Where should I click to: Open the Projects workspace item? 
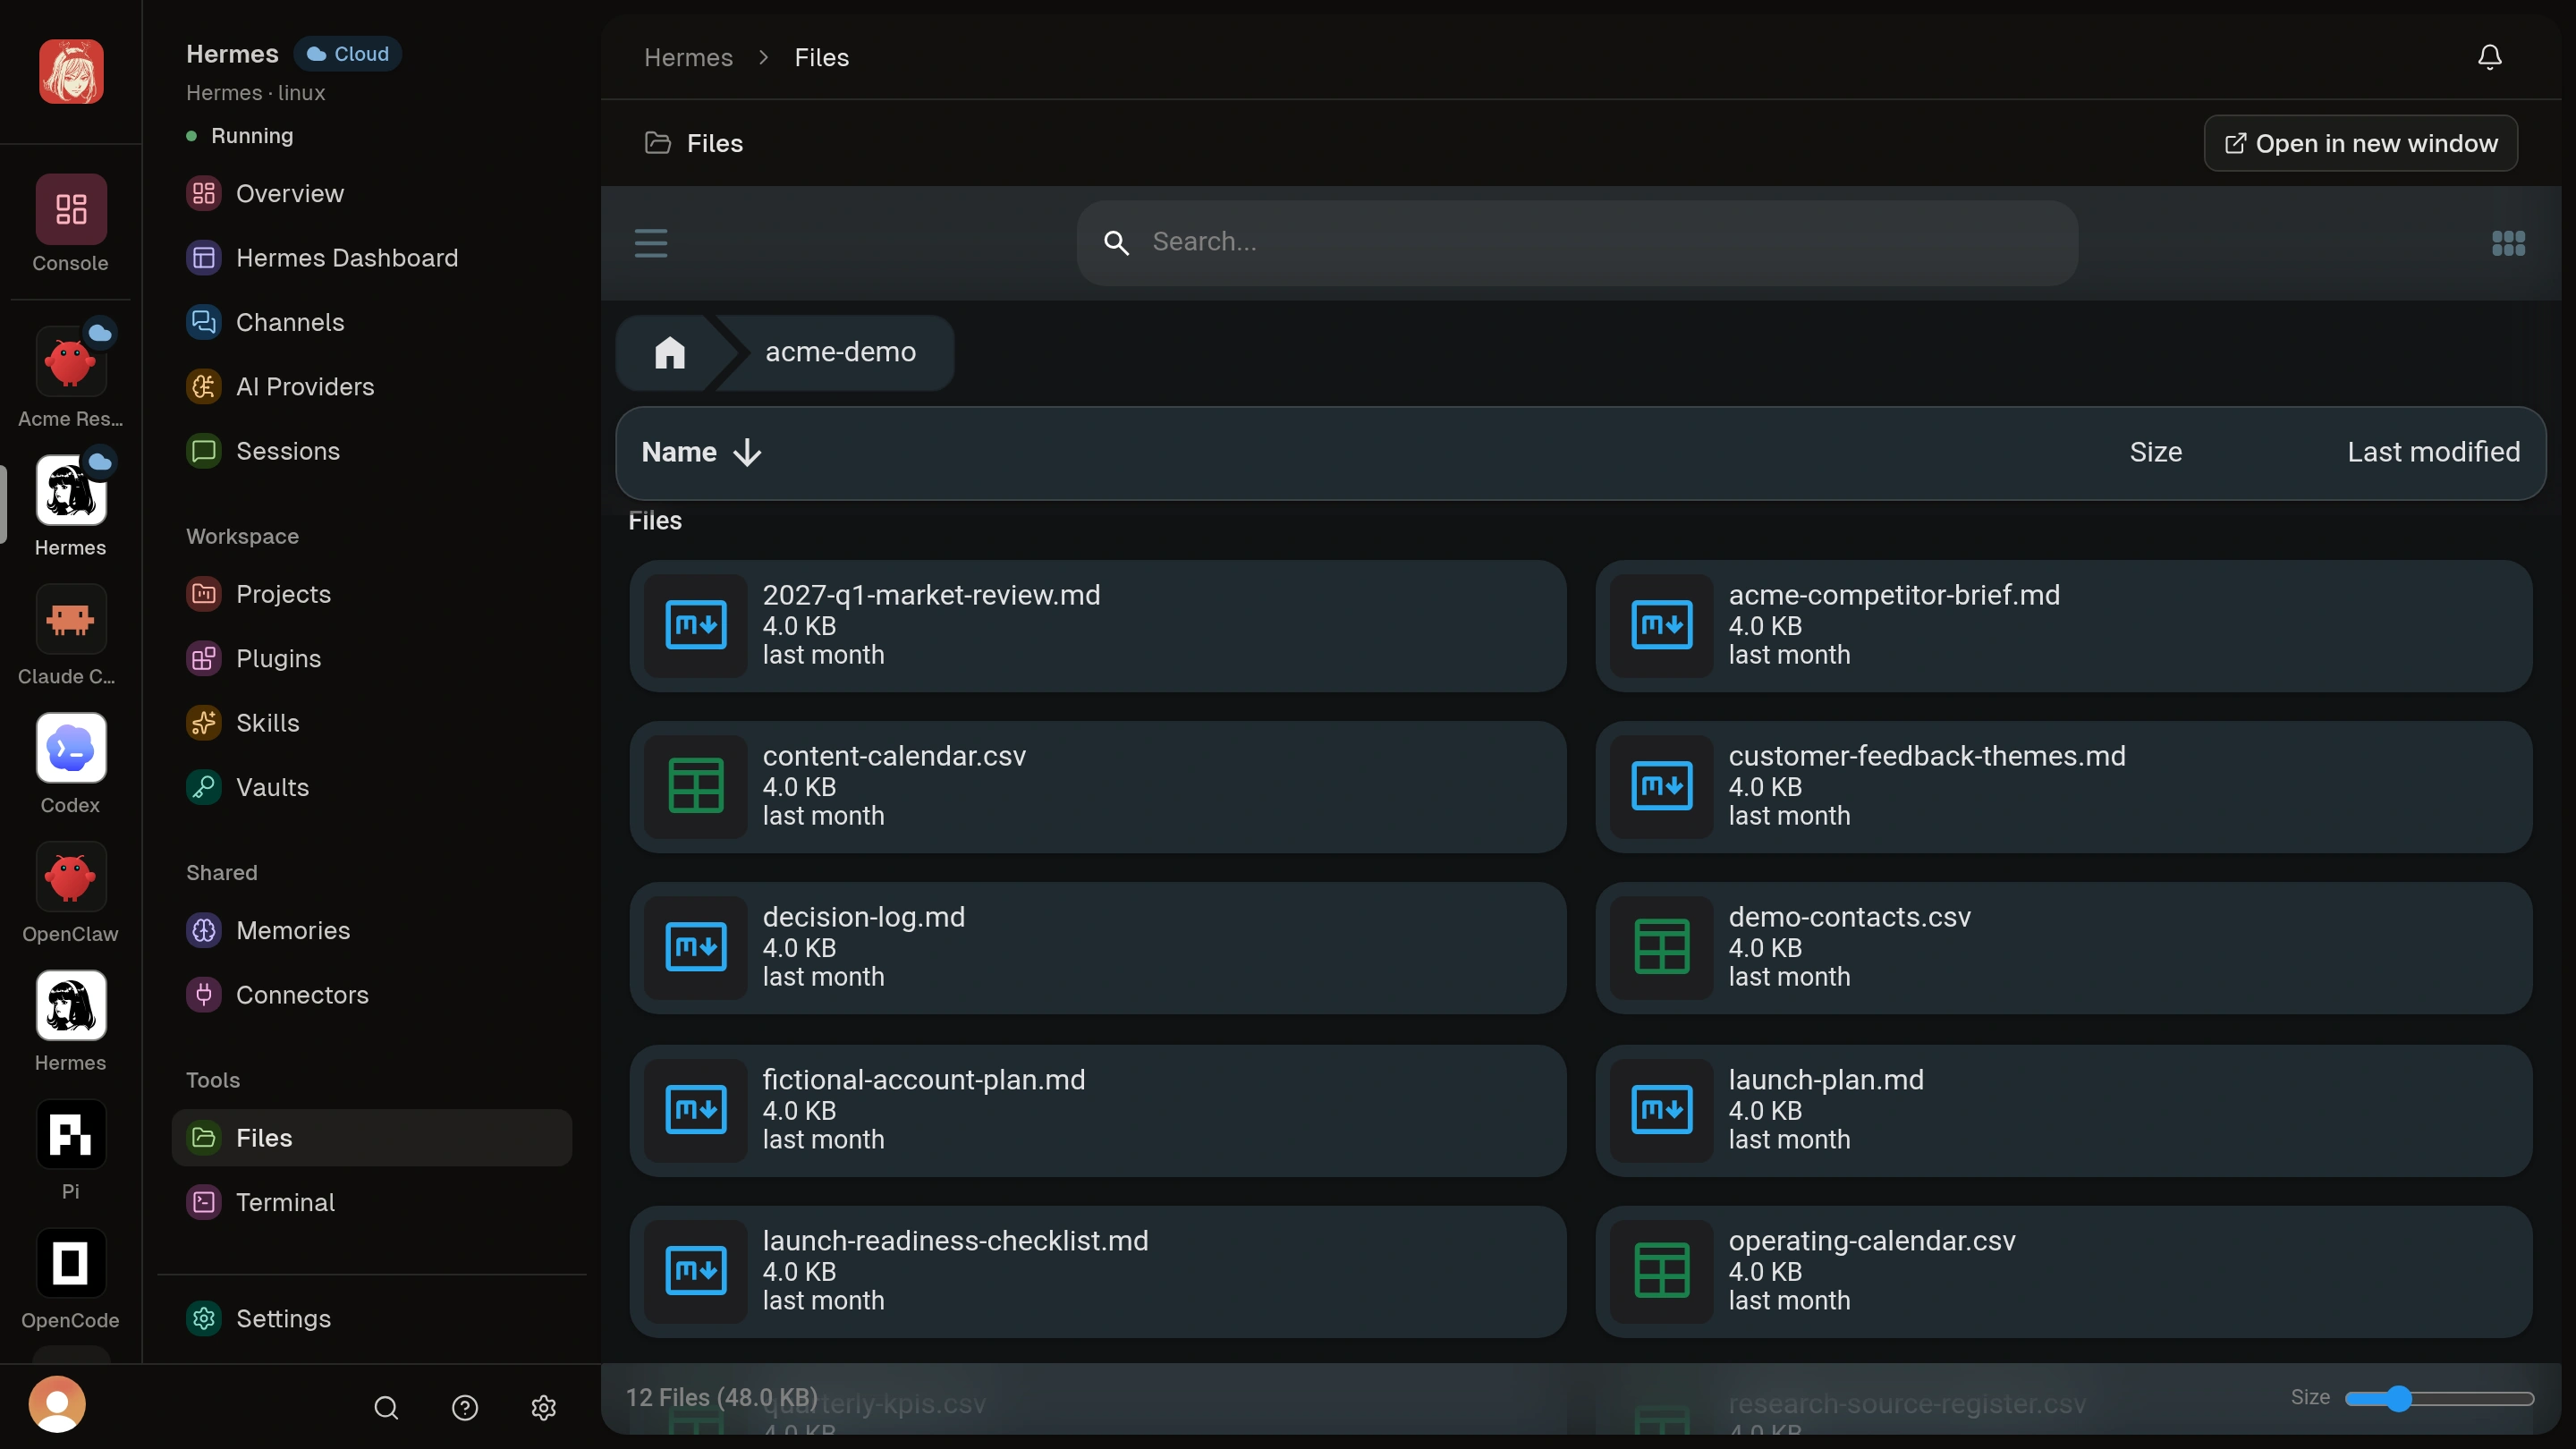(x=371, y=594)
